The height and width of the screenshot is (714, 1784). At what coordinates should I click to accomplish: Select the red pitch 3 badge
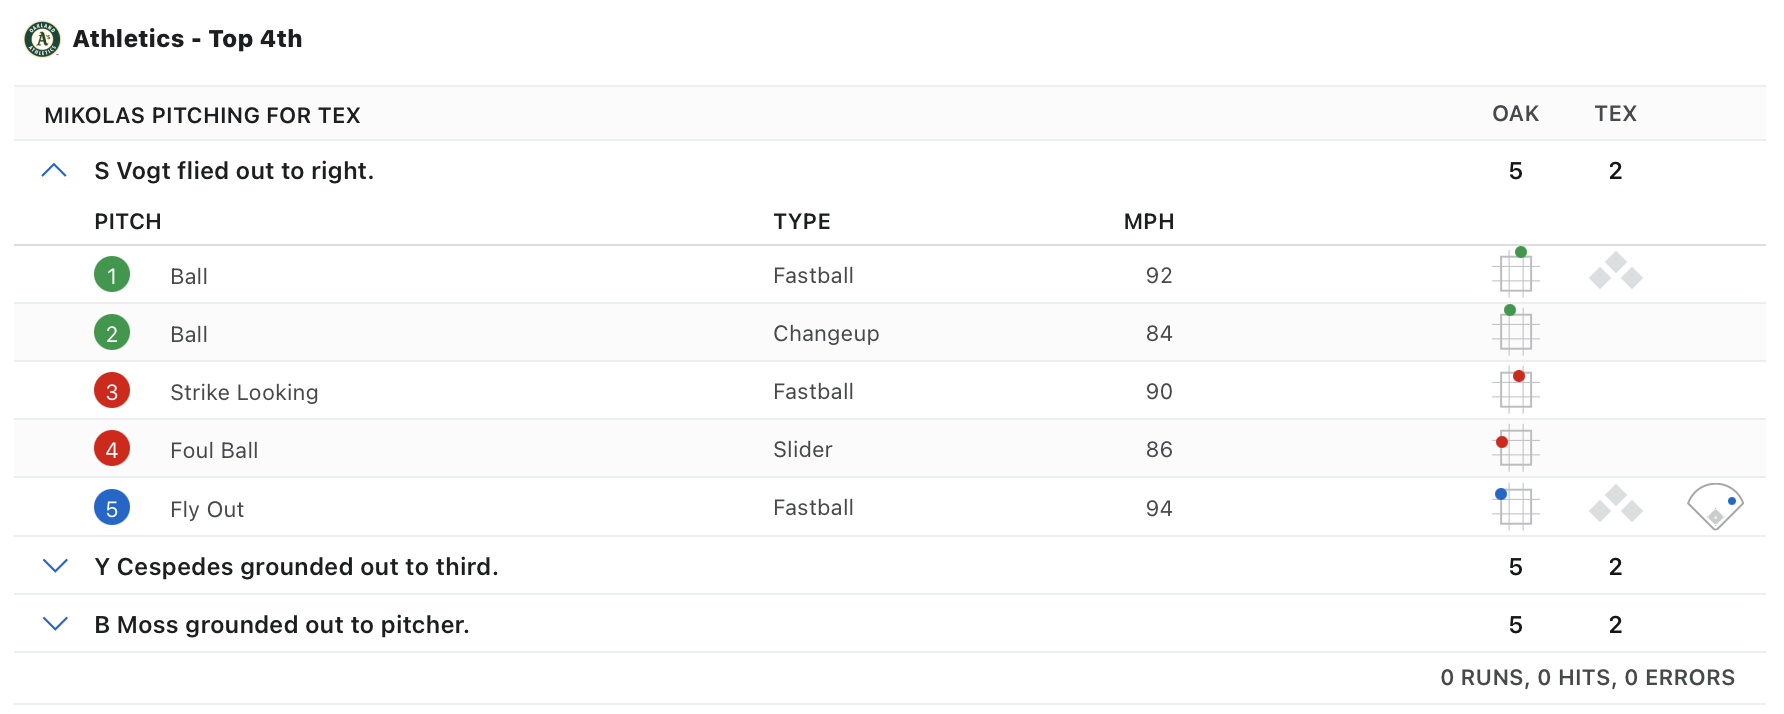point(112,391)
